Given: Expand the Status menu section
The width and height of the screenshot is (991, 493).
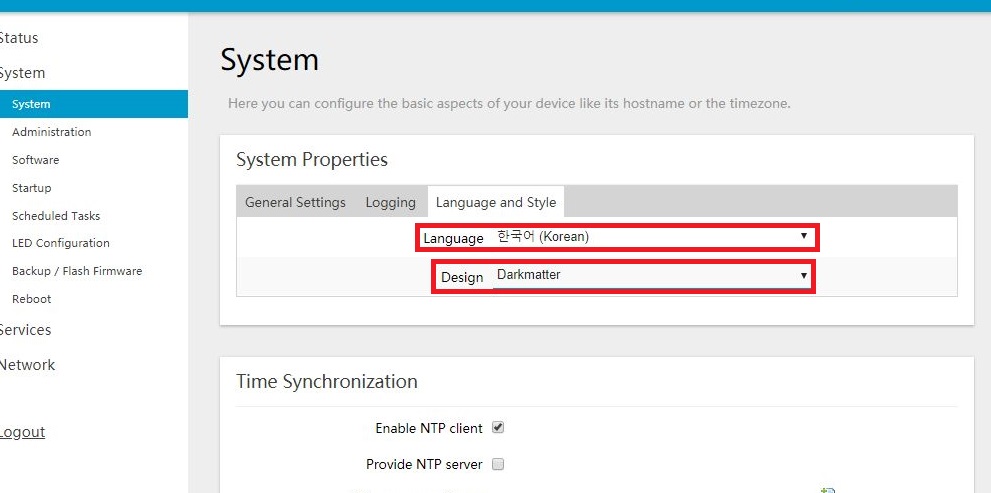Looking at the screenshot, I should click(x=19, y=38).
